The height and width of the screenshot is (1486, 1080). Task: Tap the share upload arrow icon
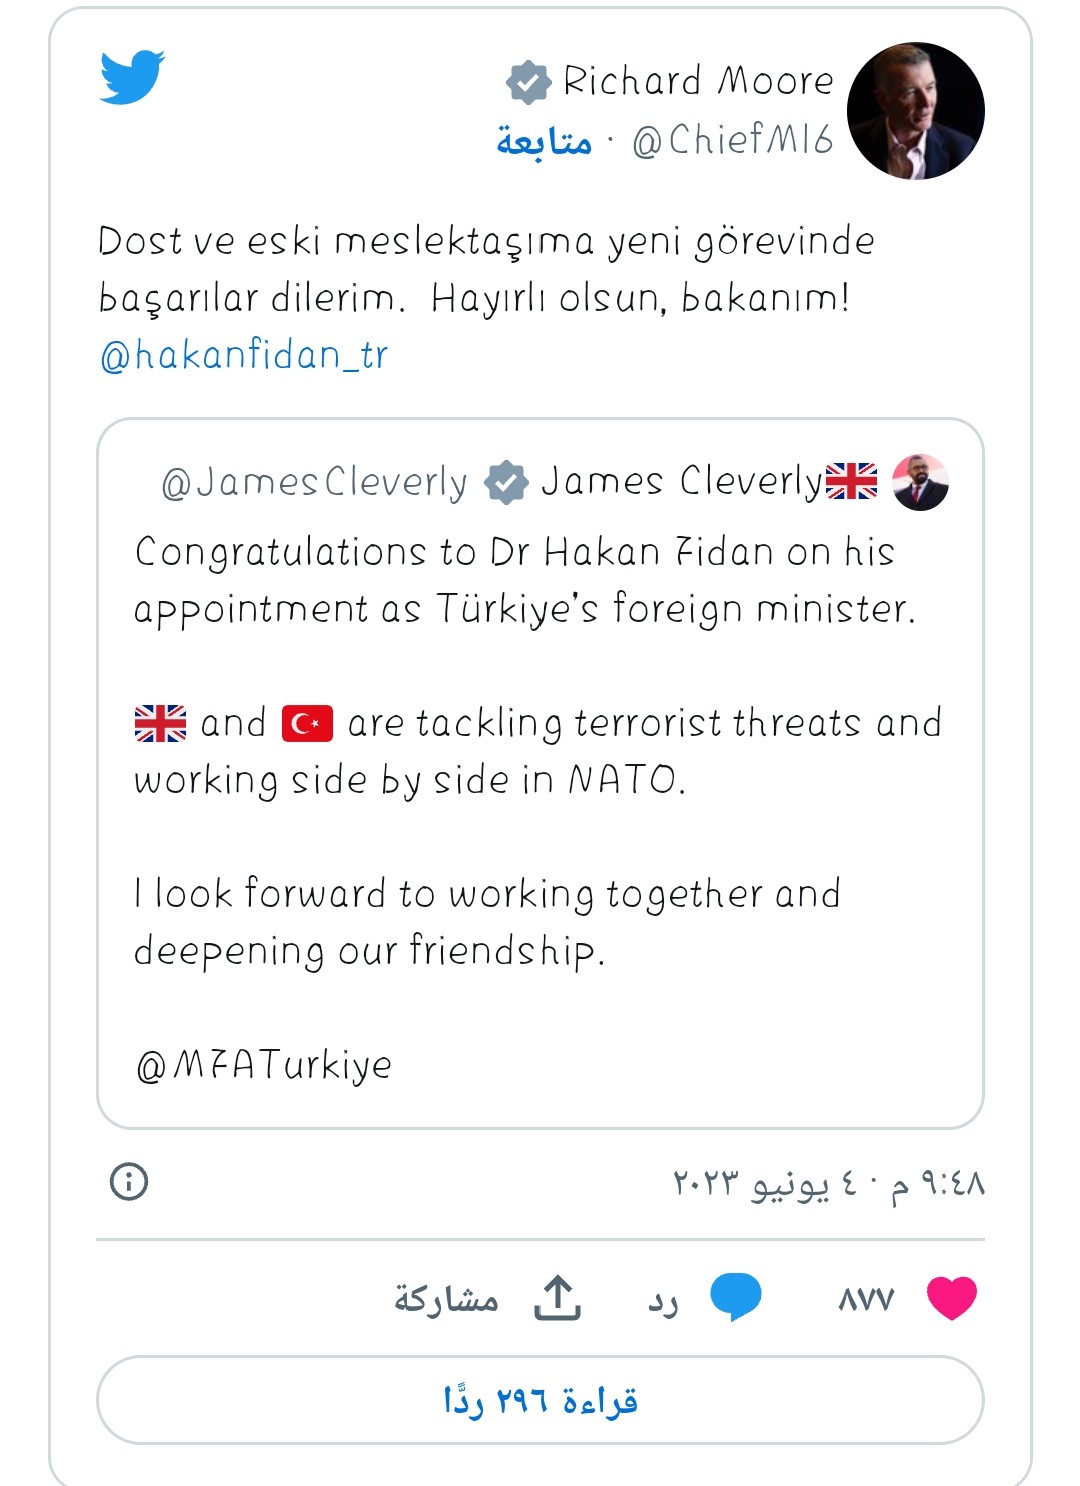(x=557, y=1298)
